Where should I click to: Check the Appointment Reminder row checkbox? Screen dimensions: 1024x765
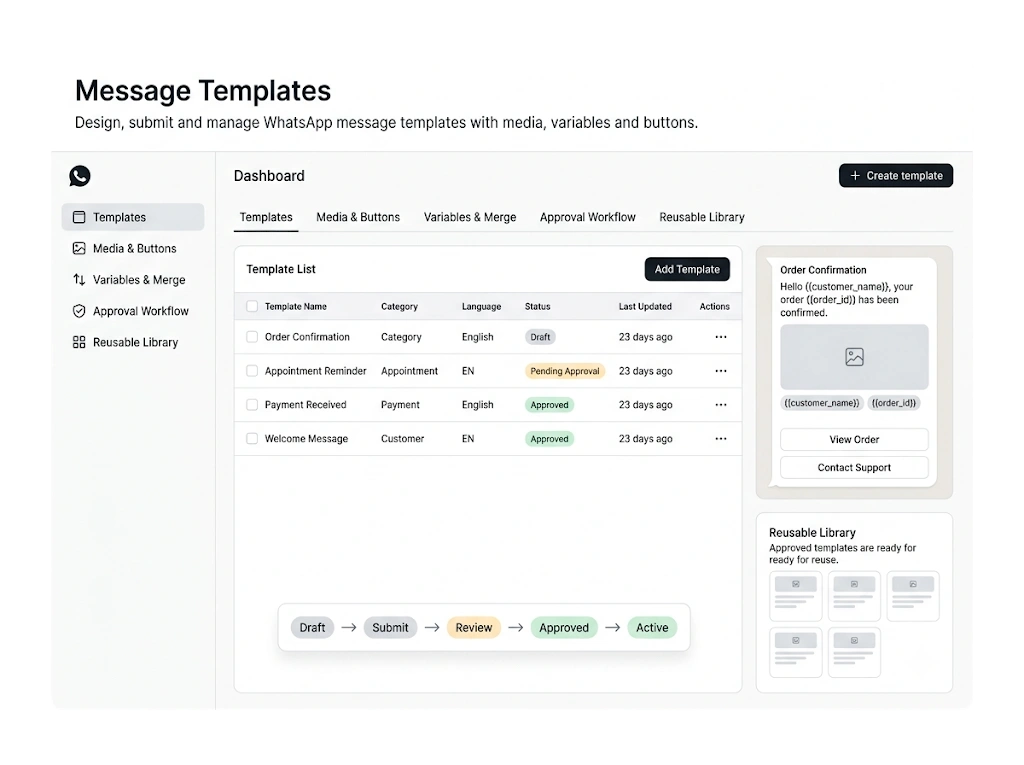coord(252,371)
